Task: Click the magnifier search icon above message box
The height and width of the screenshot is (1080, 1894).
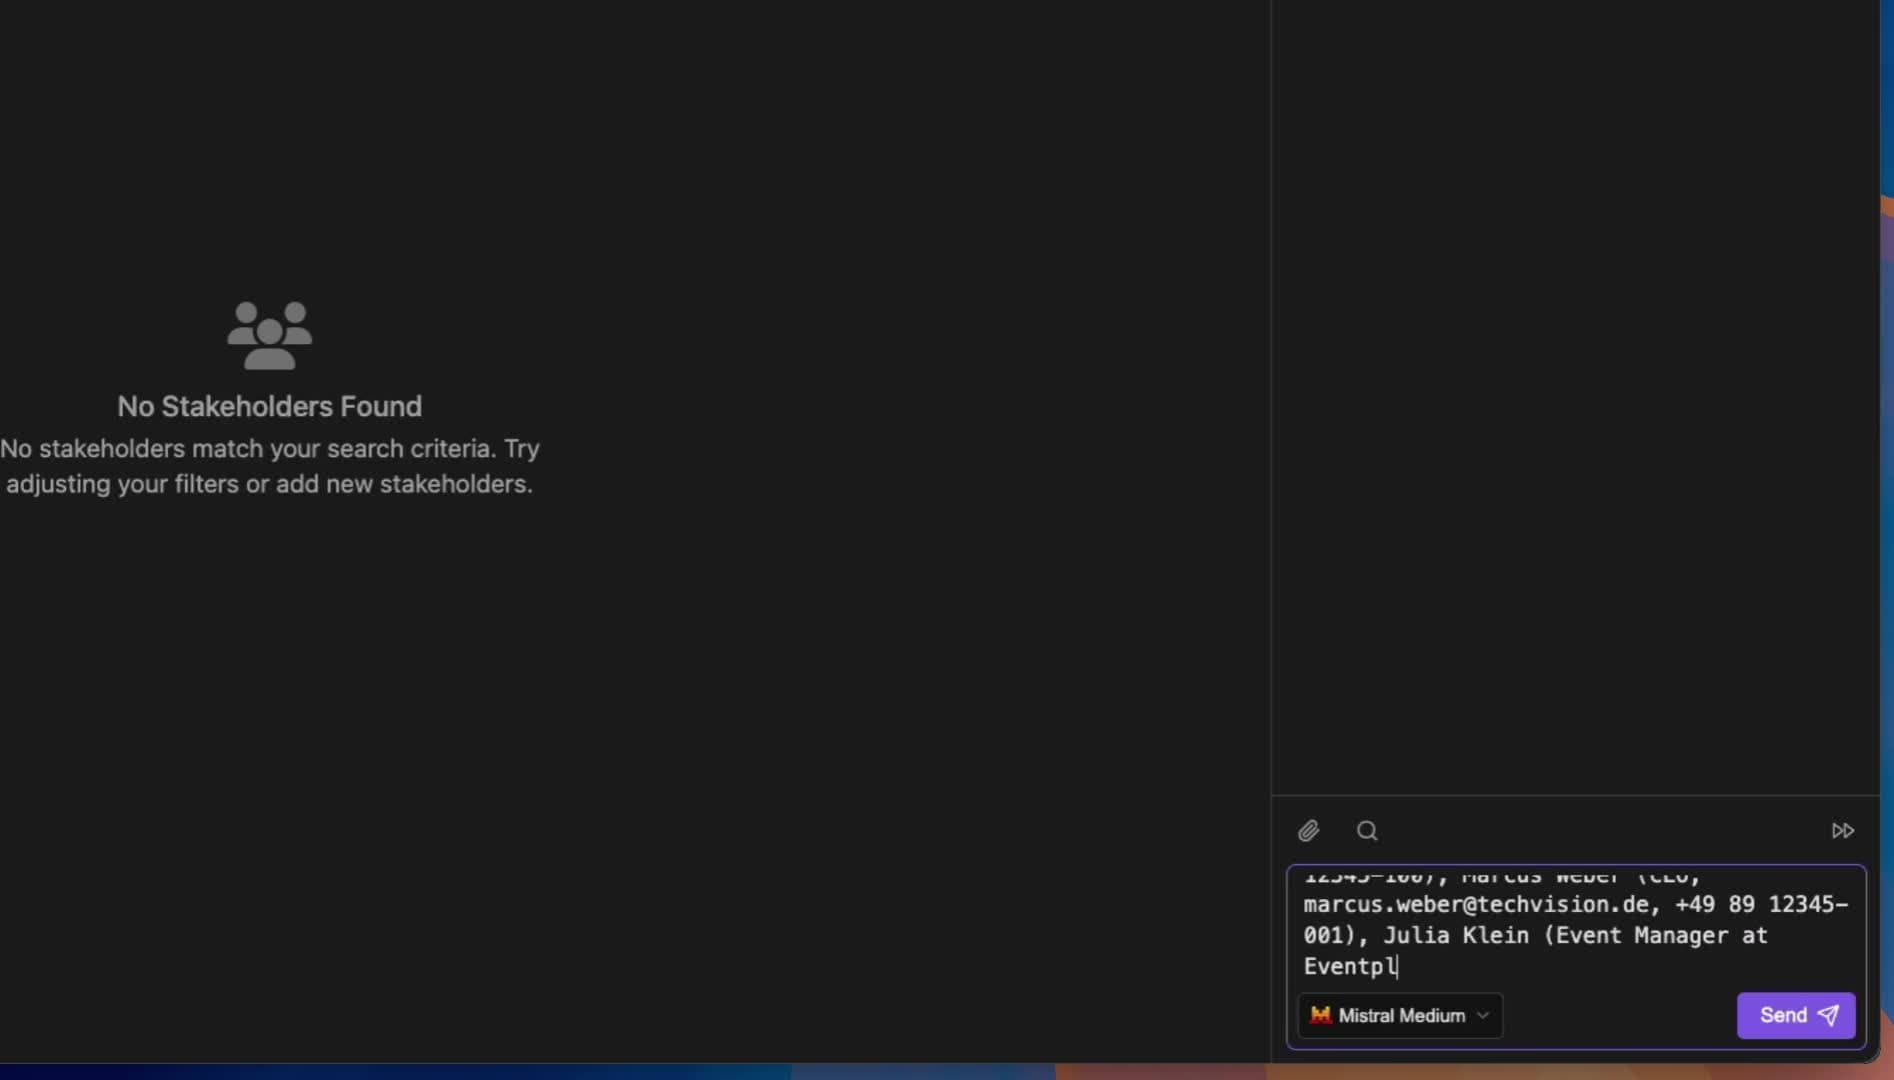Action: (x=1367, y=831)
